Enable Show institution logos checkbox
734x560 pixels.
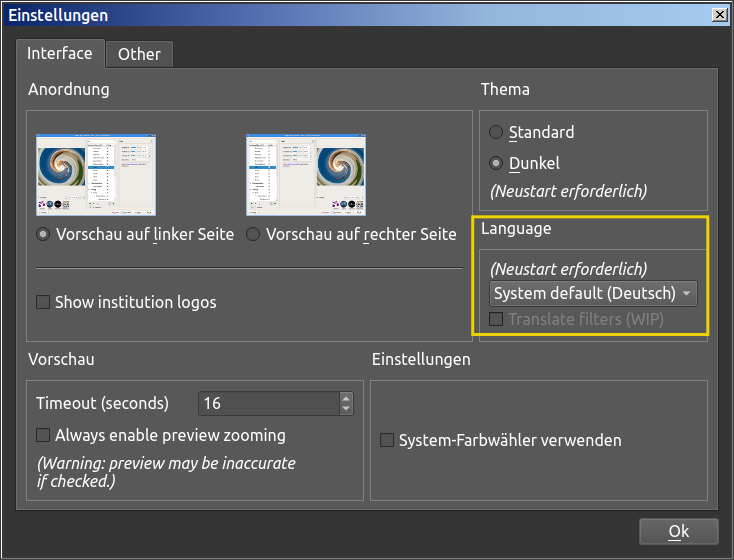tap(43, 302)
